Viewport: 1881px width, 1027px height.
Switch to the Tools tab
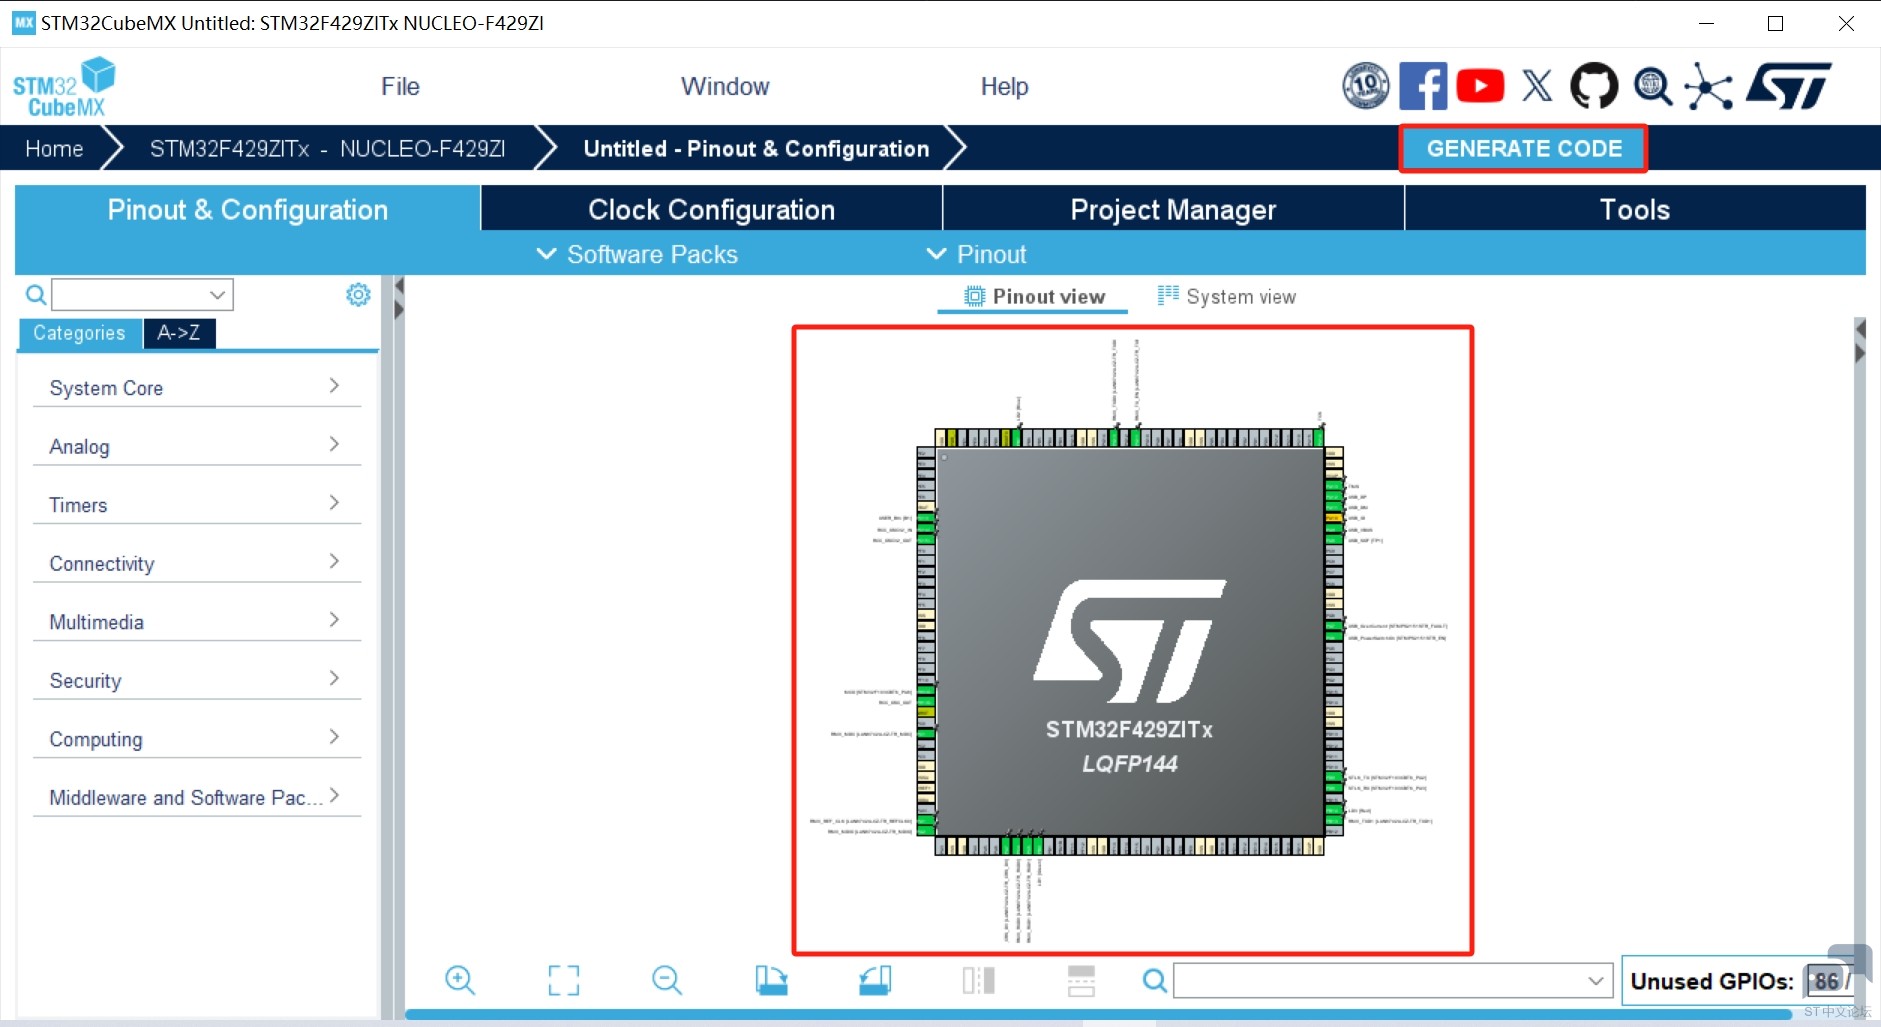[x=1635, y=209]
